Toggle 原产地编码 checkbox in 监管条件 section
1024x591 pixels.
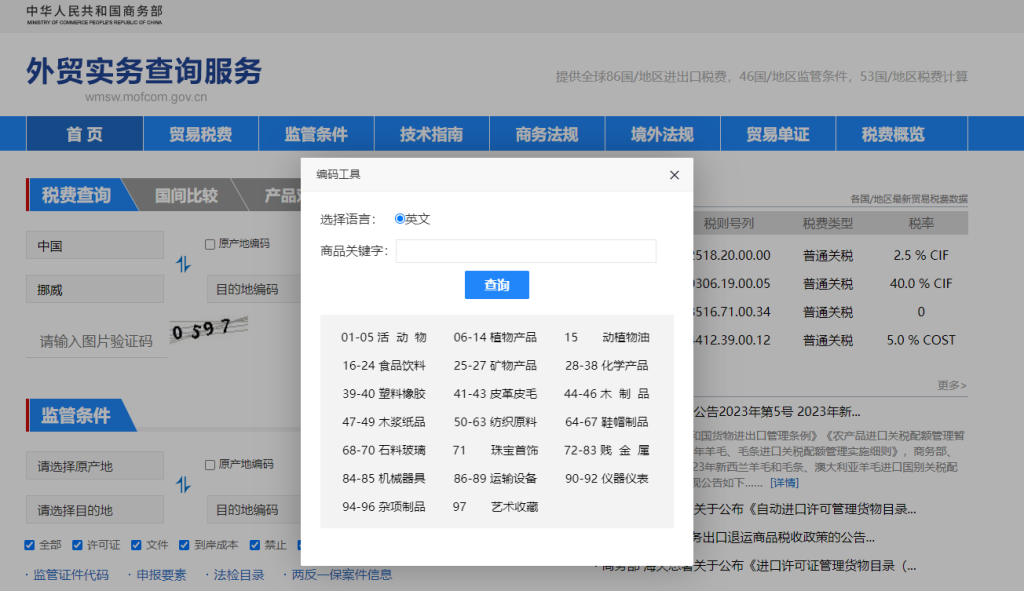point(210,465)
